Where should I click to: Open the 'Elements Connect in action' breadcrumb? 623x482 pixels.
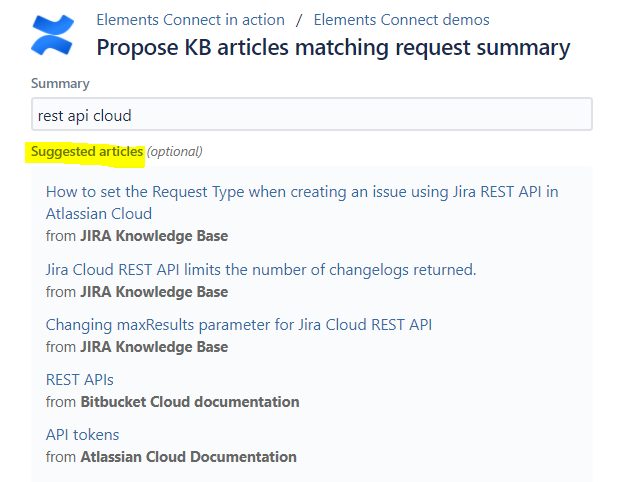[x=190, y=20]
